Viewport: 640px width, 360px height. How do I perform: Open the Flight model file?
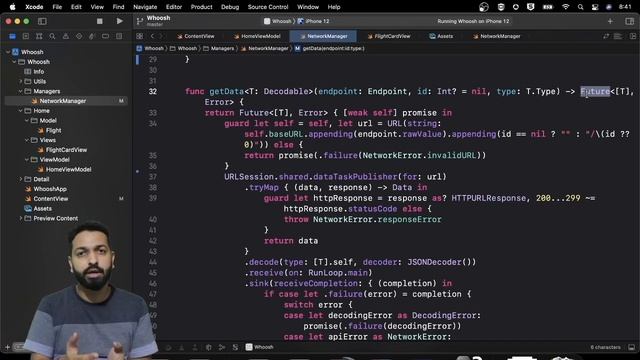pyautogui.click(x=49, y=130)
